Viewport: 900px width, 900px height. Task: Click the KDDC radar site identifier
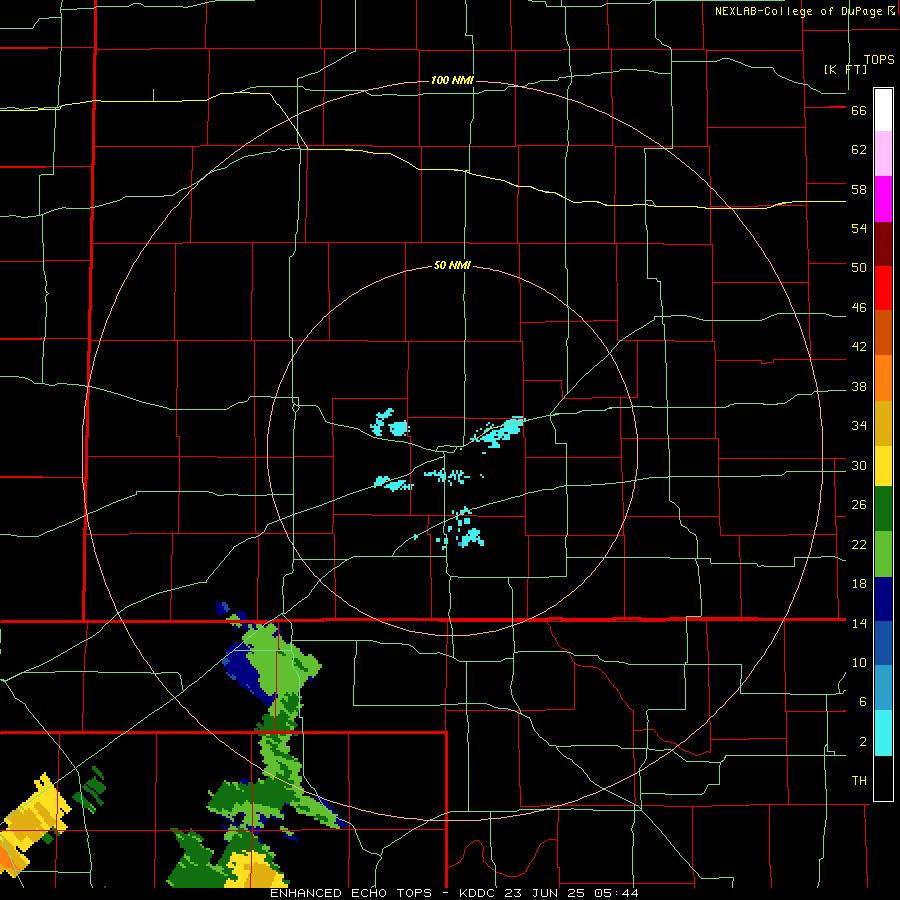coord(479,893)
